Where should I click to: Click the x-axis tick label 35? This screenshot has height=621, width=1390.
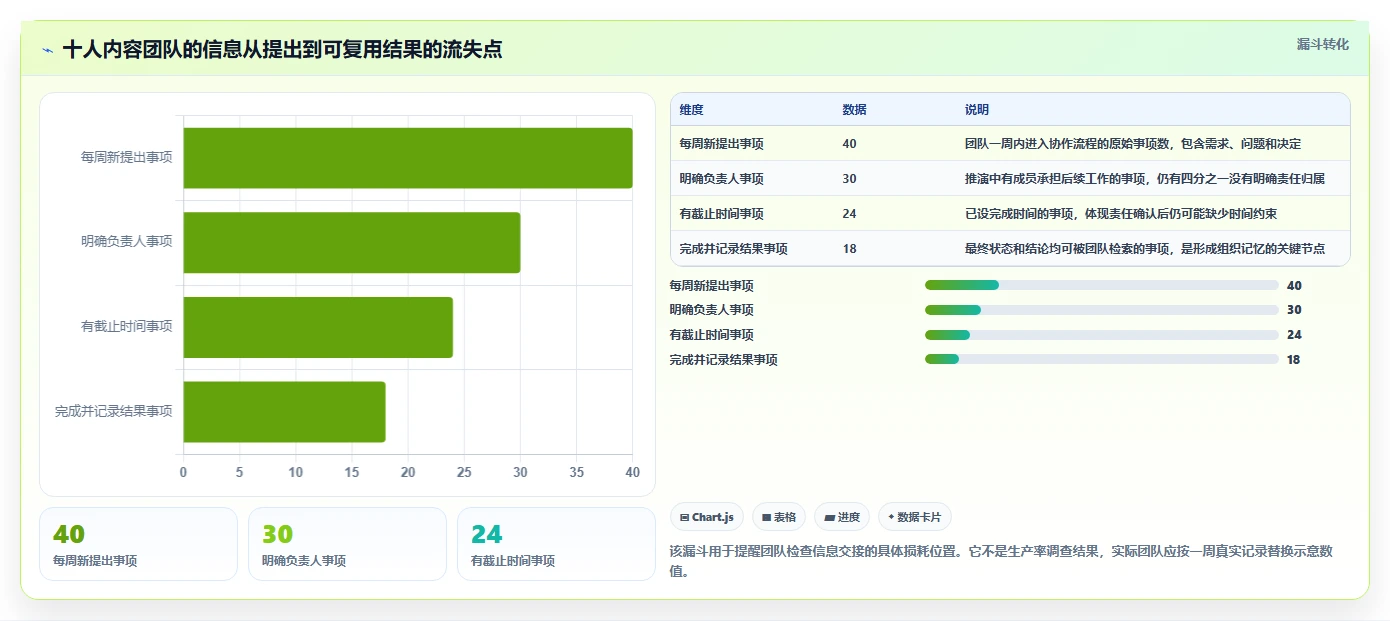(x=576, y=472)
